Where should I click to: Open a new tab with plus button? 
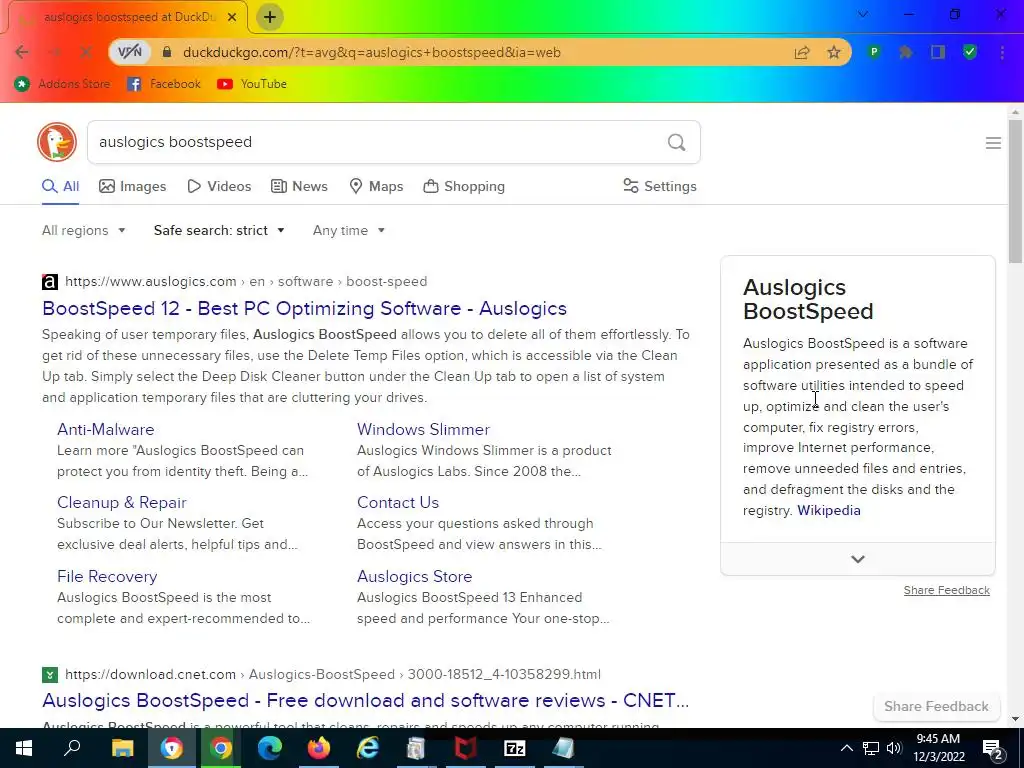pyautogui.click(x=270, y=17)
